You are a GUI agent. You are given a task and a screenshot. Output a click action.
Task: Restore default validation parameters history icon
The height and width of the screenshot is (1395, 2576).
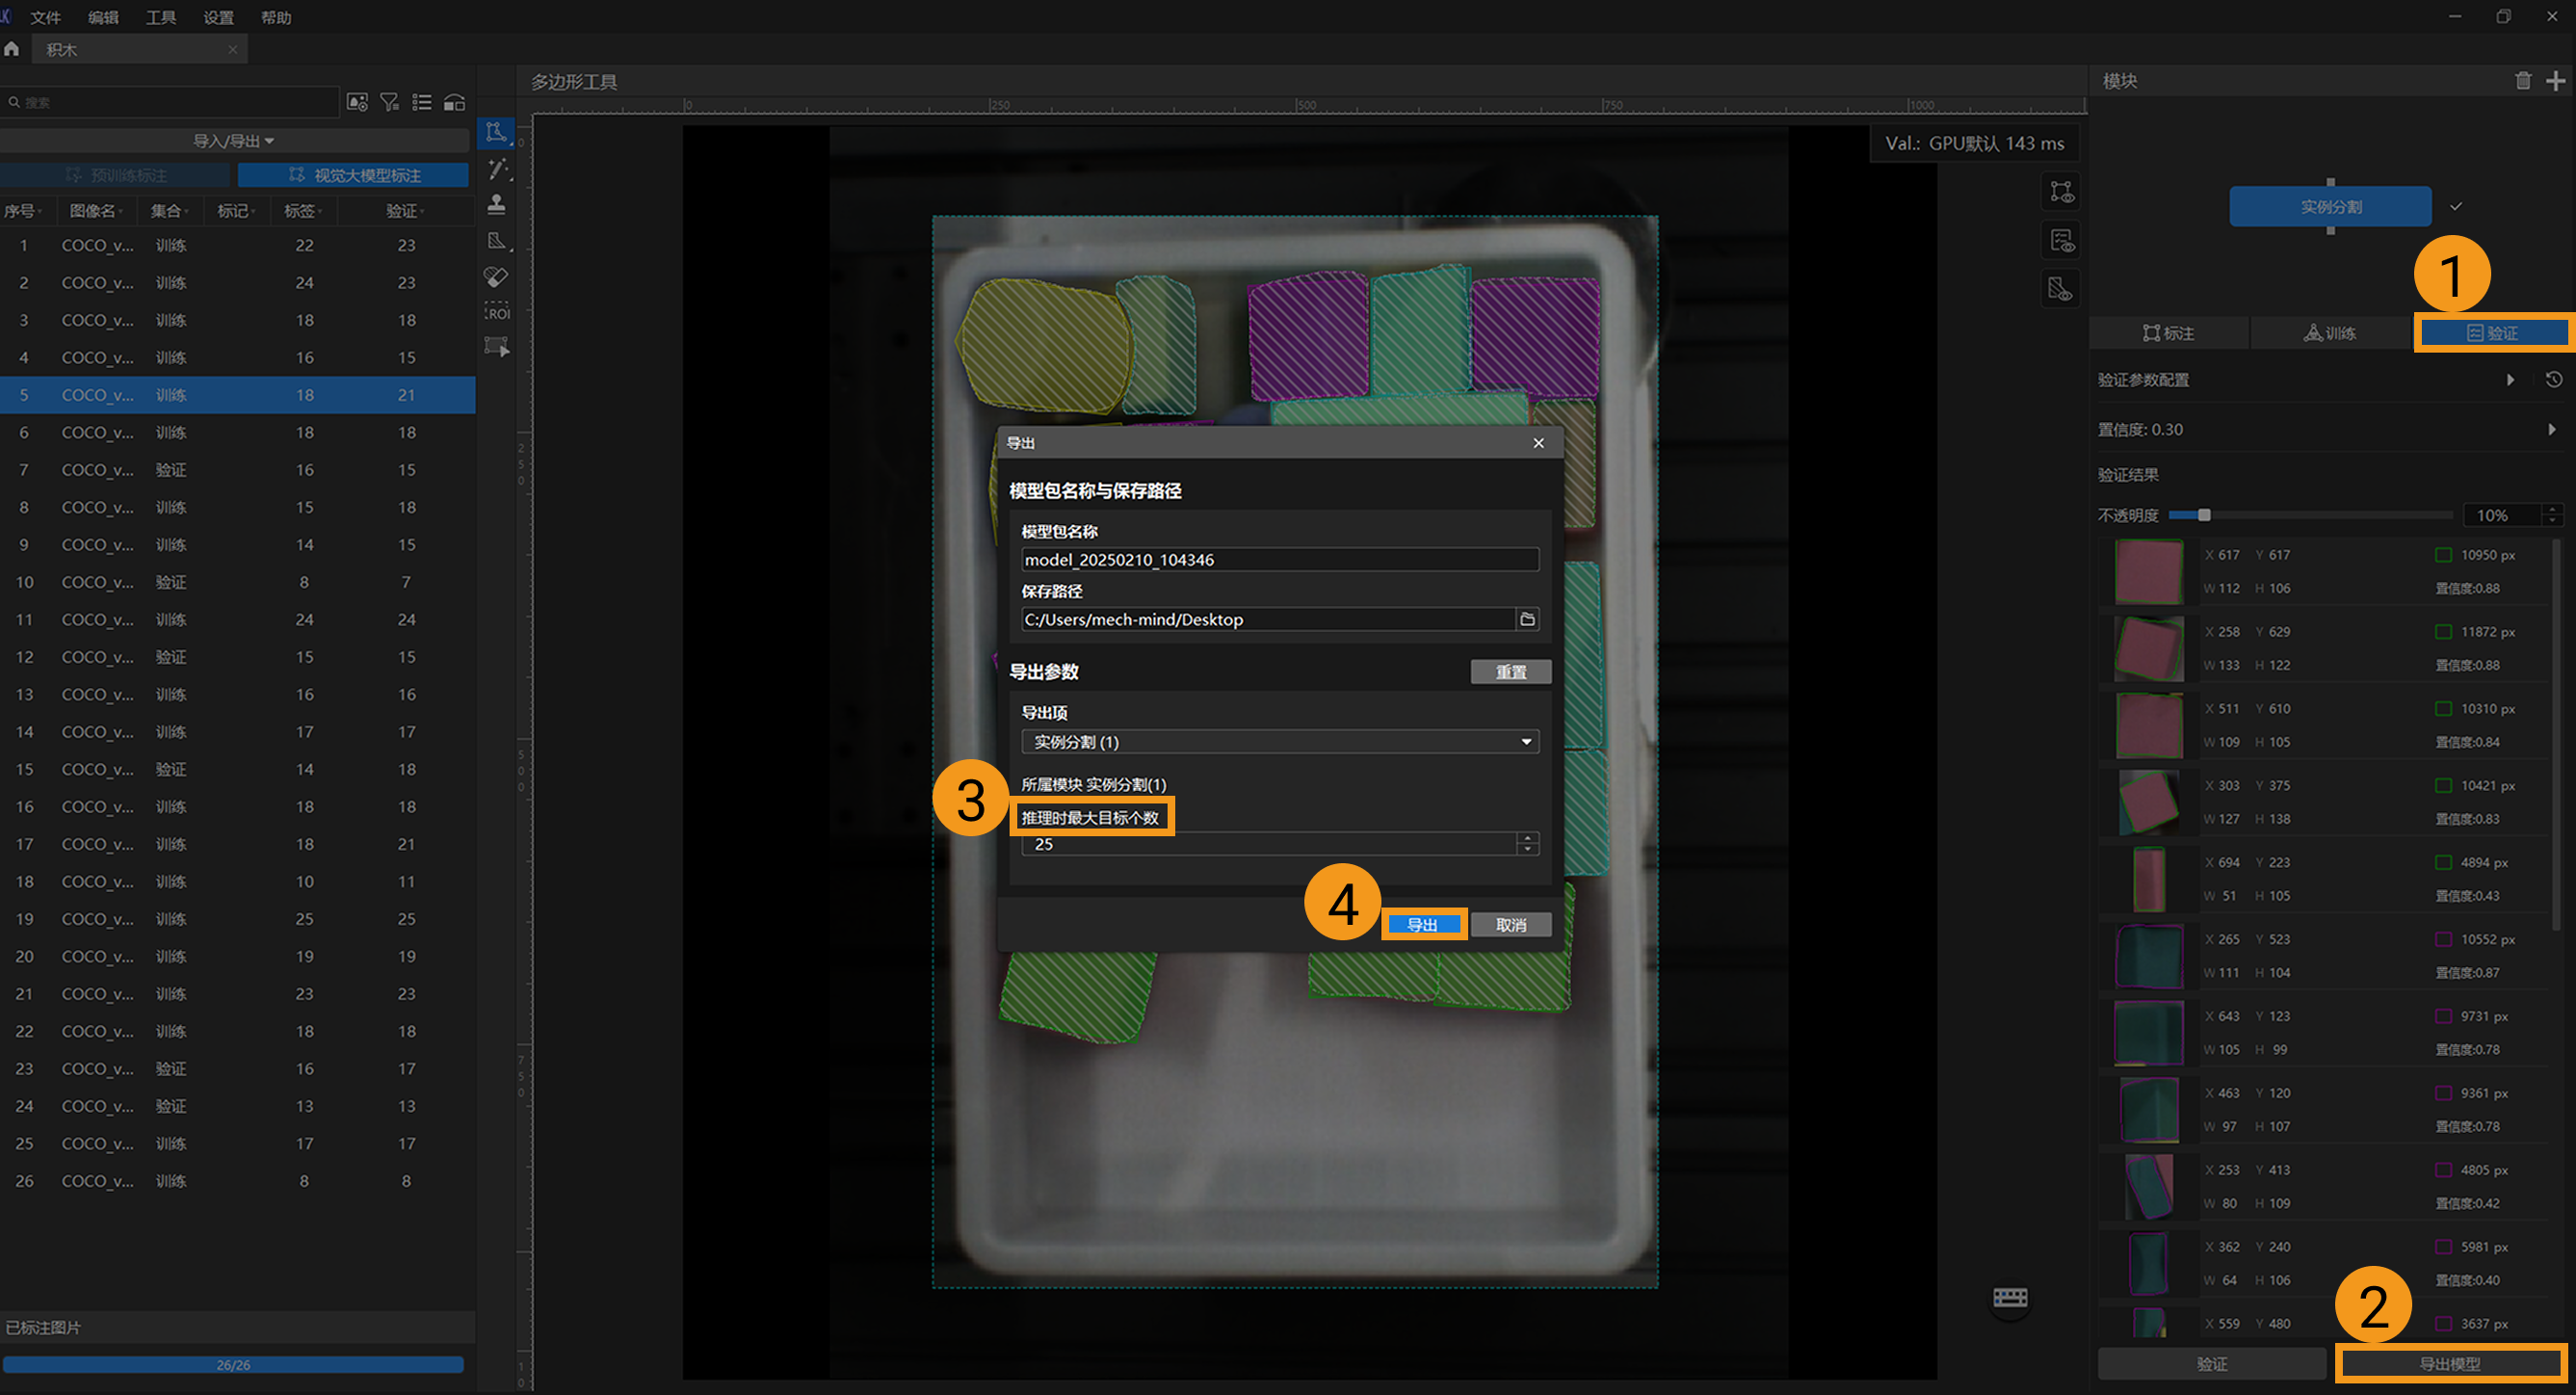(2553, 380)
